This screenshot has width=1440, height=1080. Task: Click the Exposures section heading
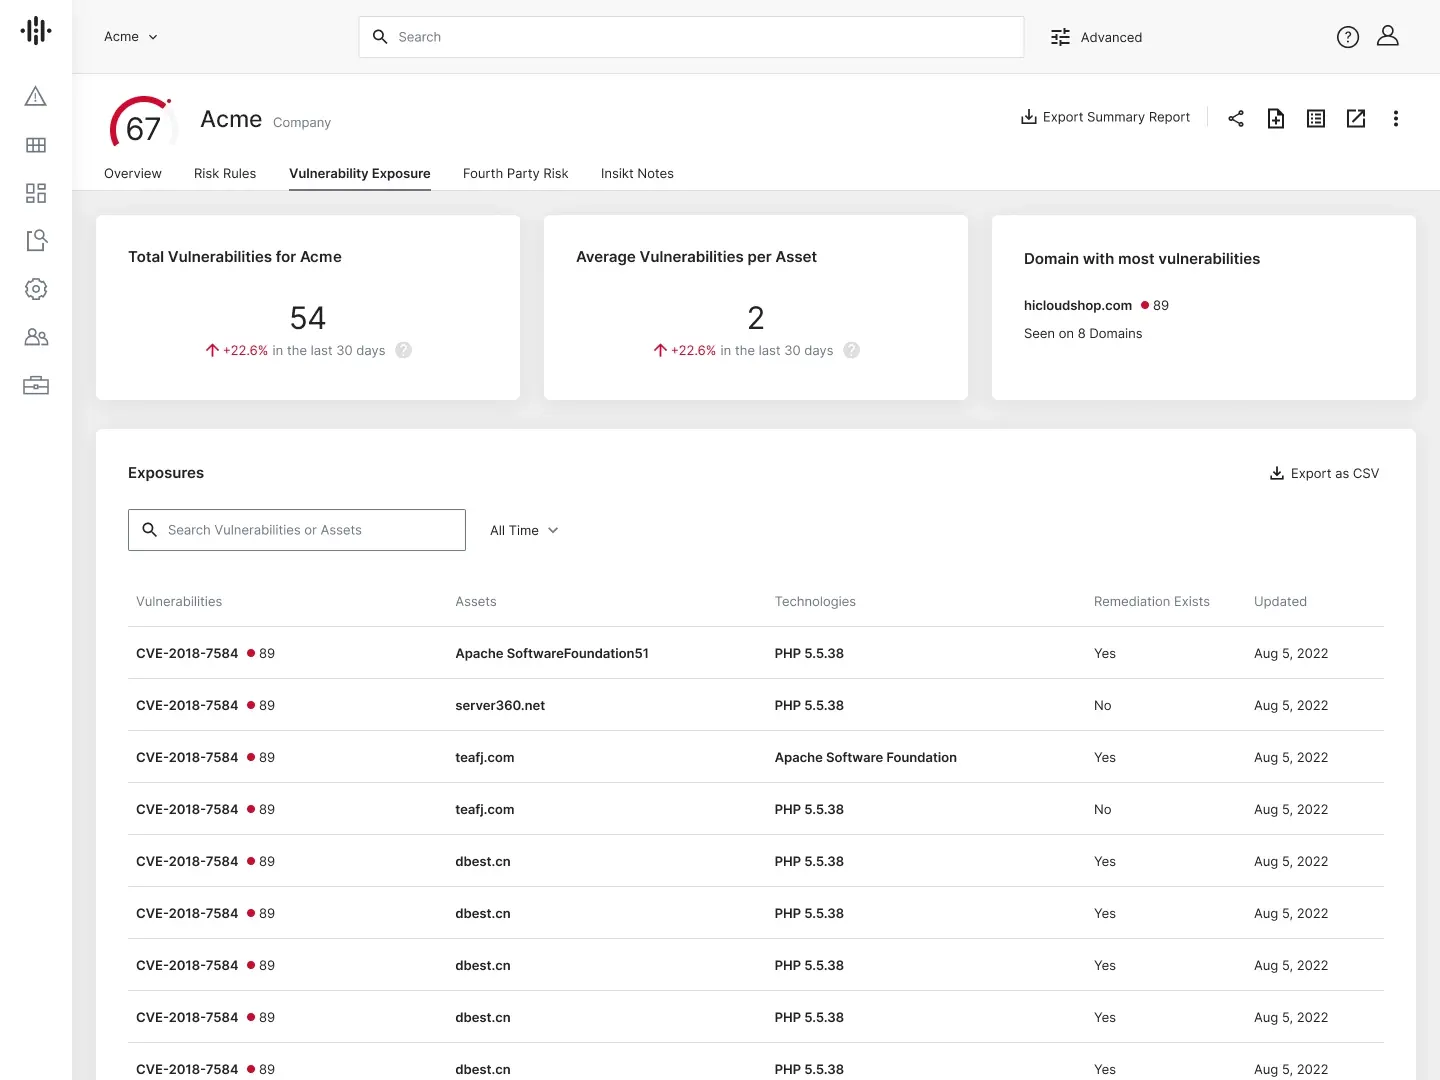(166, 473)
